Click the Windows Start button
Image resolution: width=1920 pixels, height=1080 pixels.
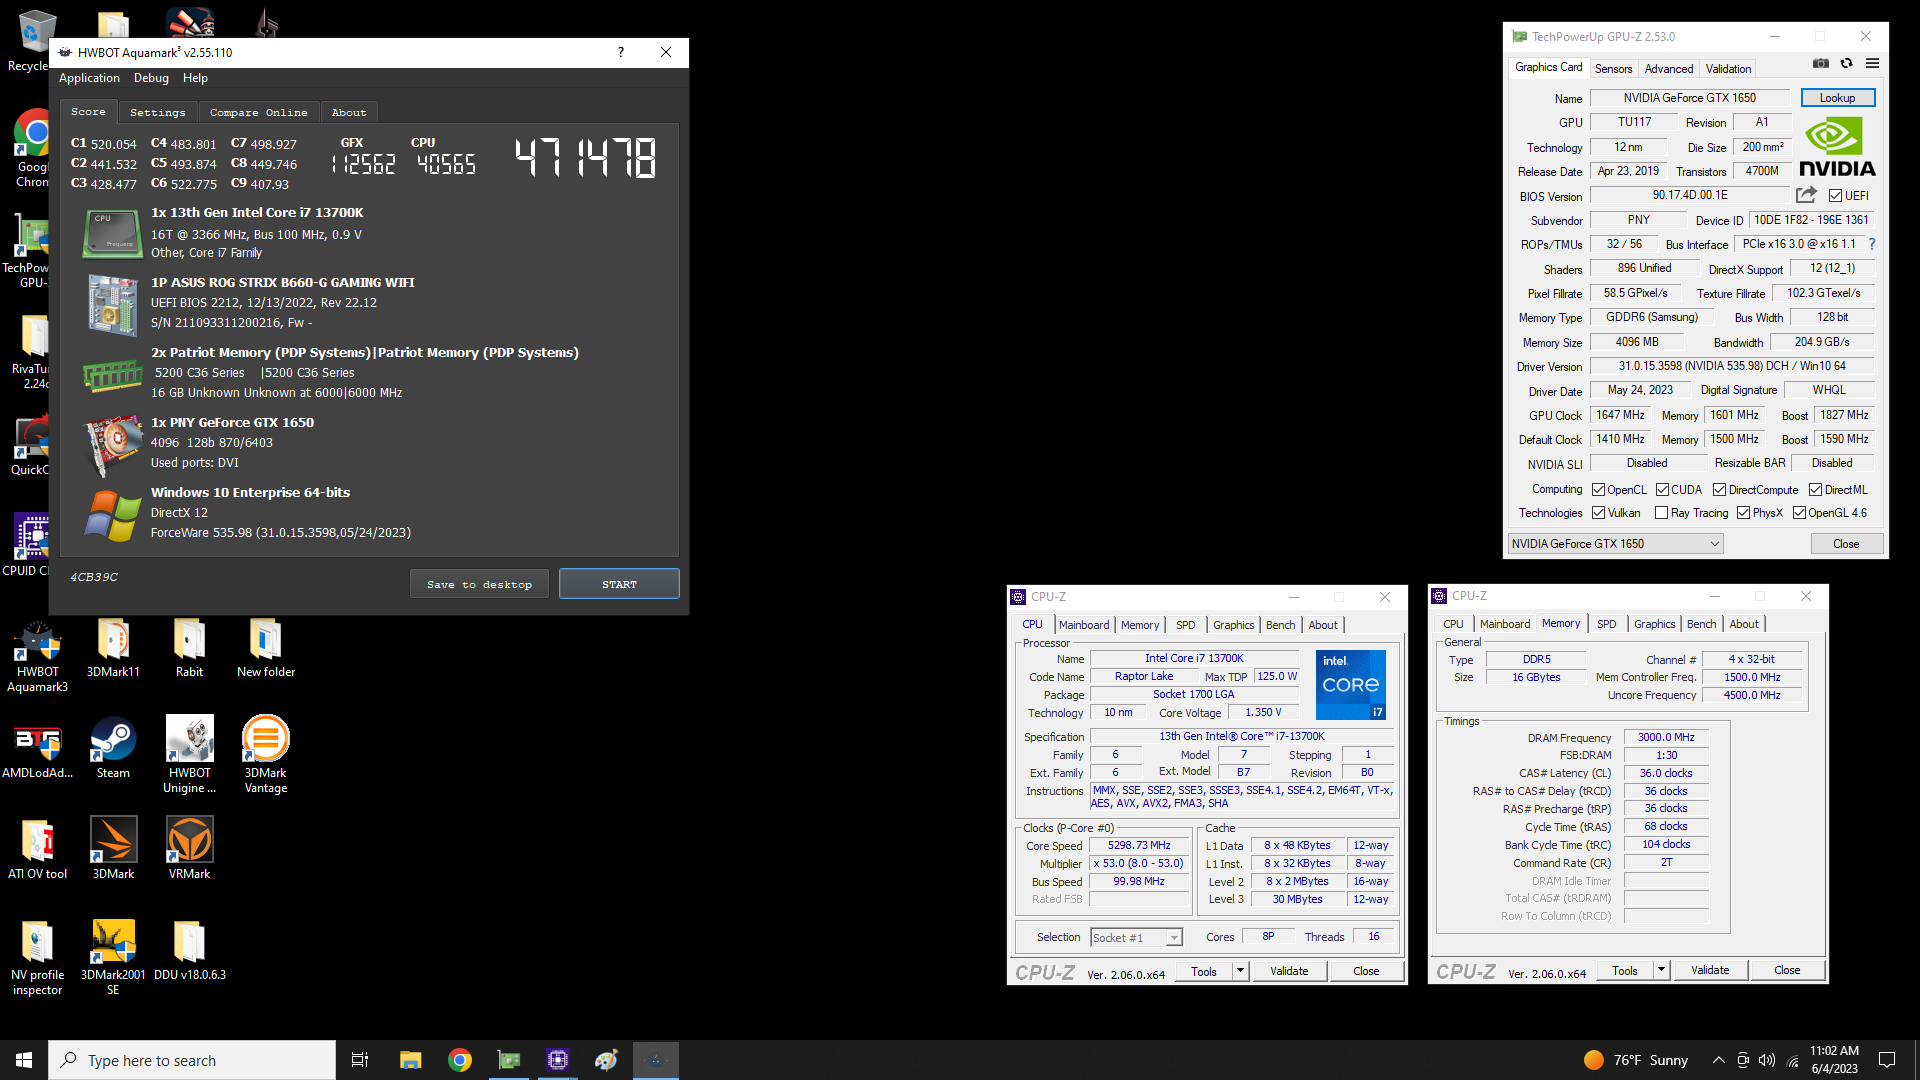pyautogui.click(x=24, y=1060)
